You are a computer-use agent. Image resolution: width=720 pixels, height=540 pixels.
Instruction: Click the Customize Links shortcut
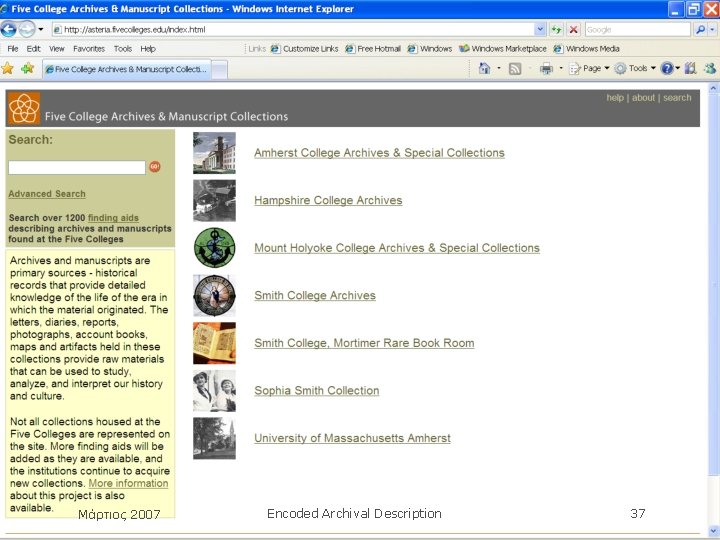pos(304,49)
